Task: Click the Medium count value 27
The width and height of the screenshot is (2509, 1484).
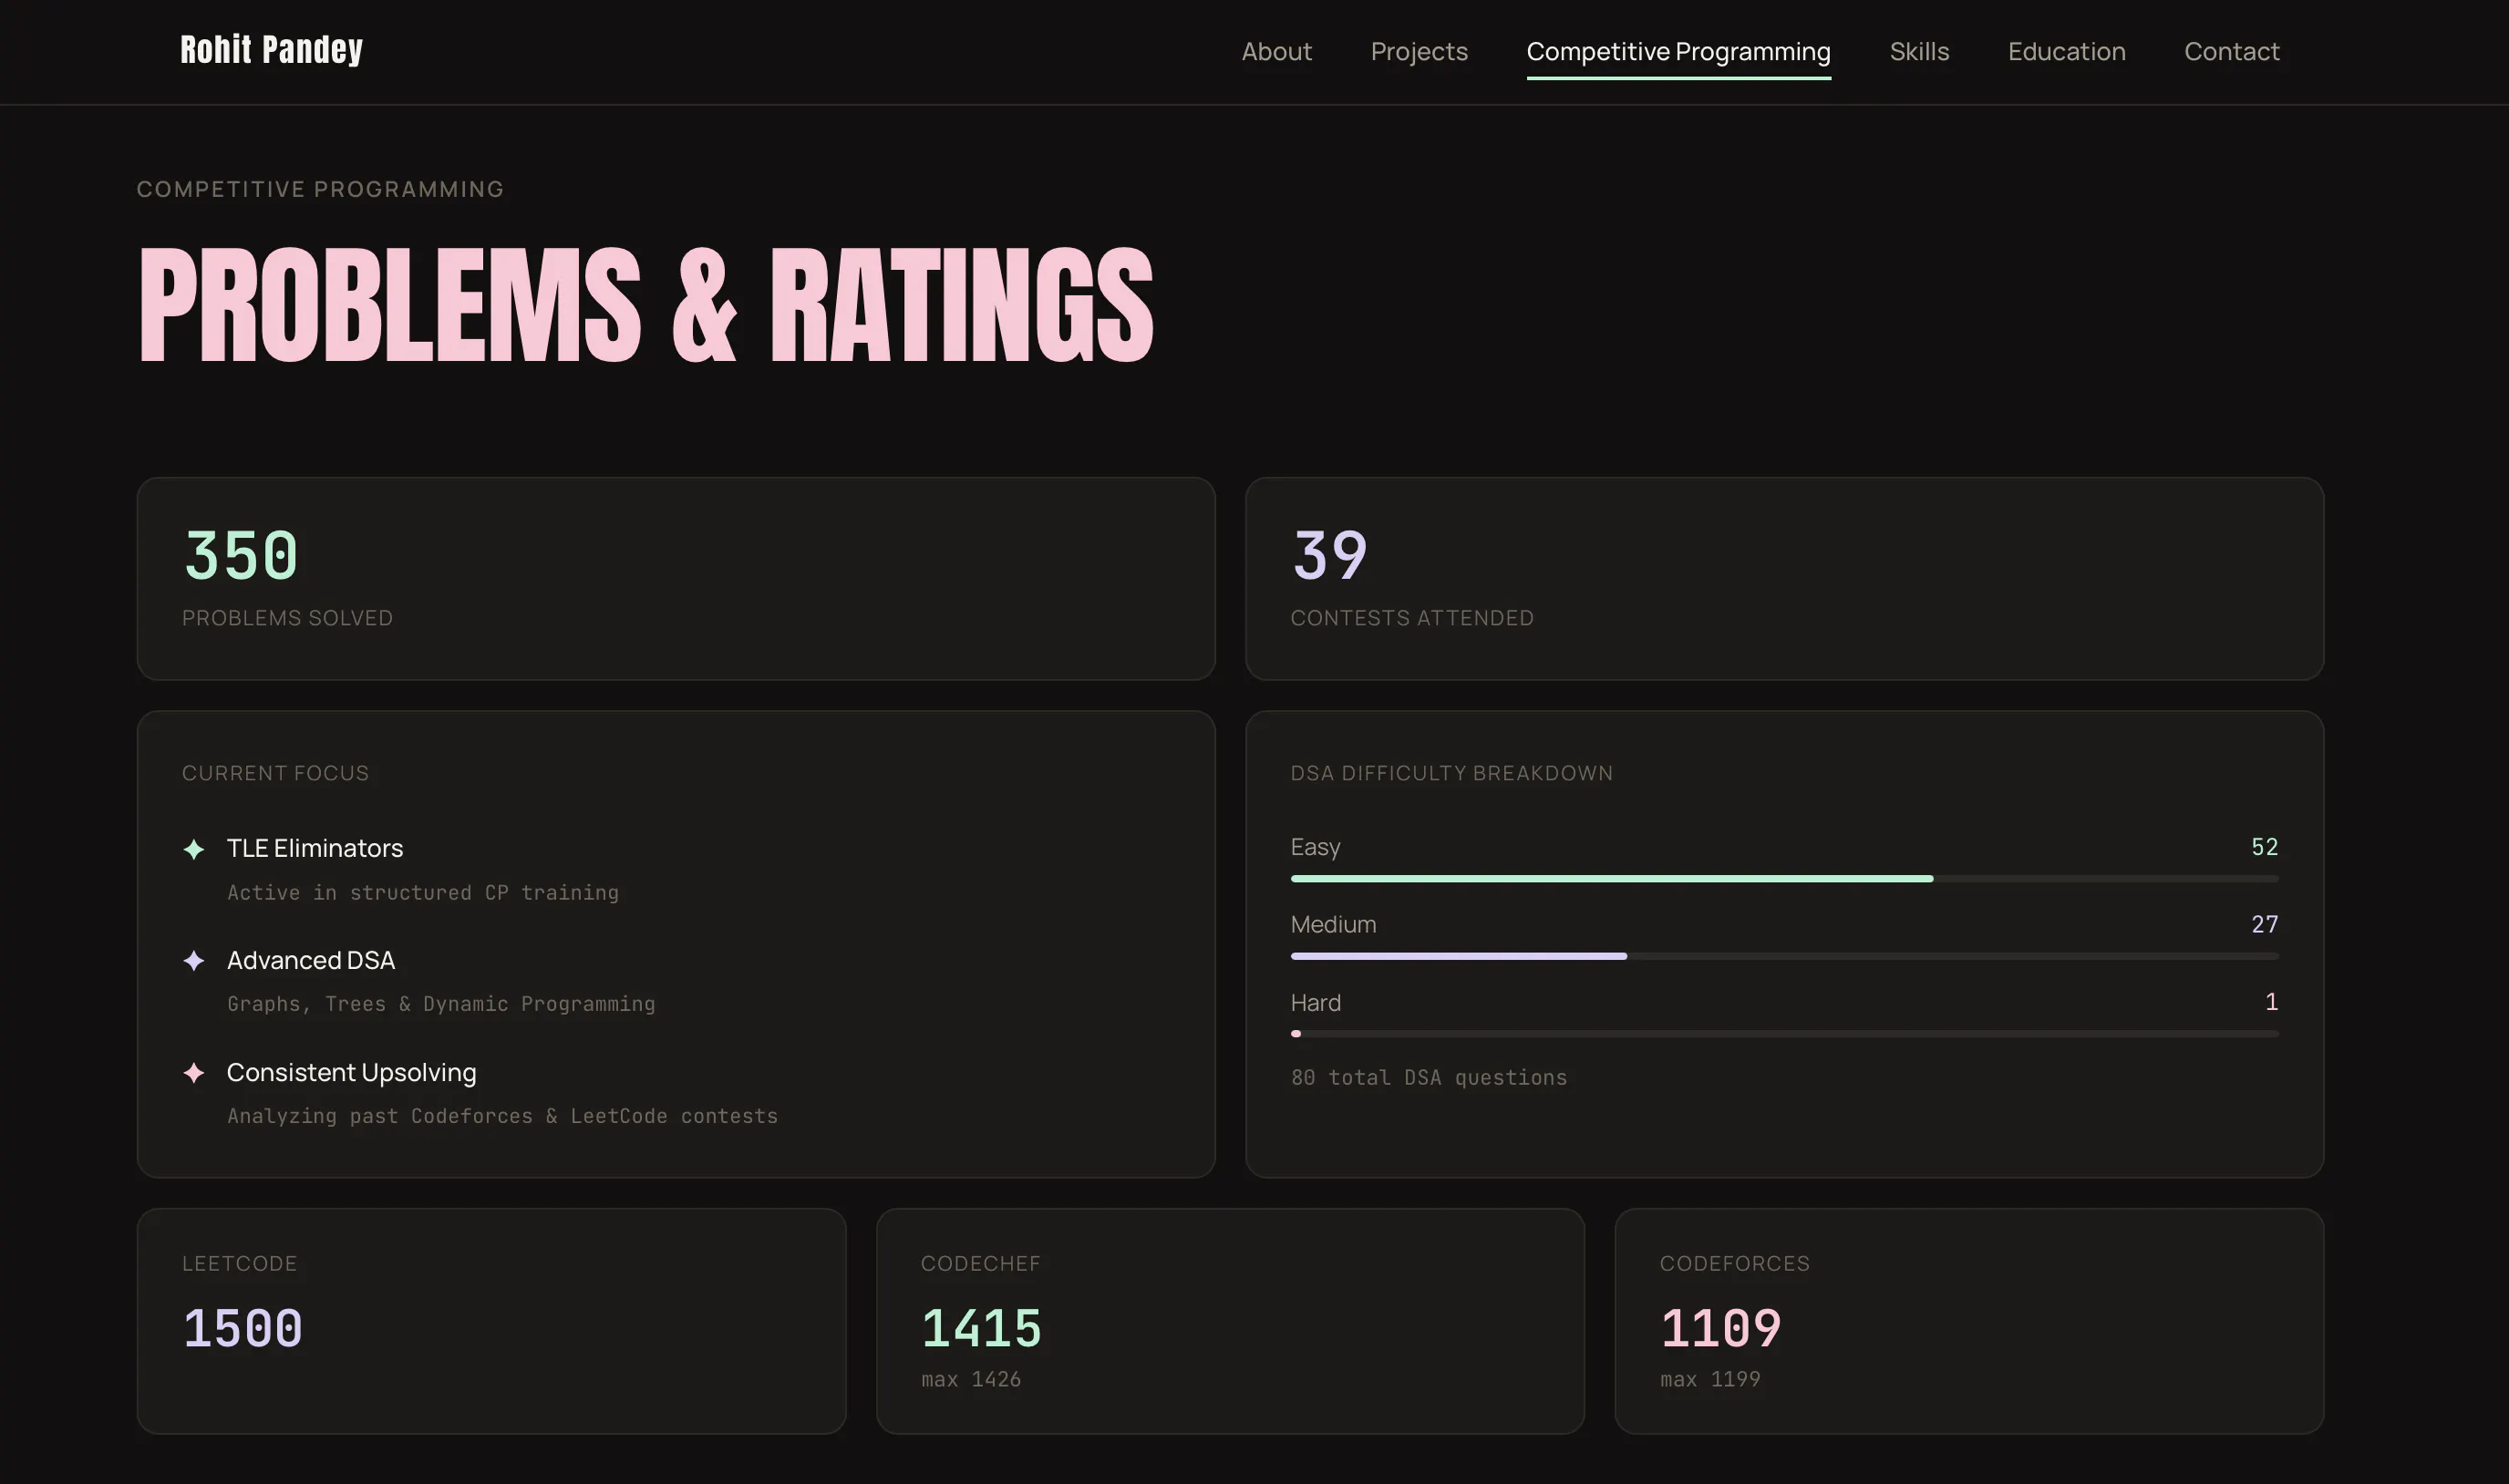Action: [x=2264, y=924]
